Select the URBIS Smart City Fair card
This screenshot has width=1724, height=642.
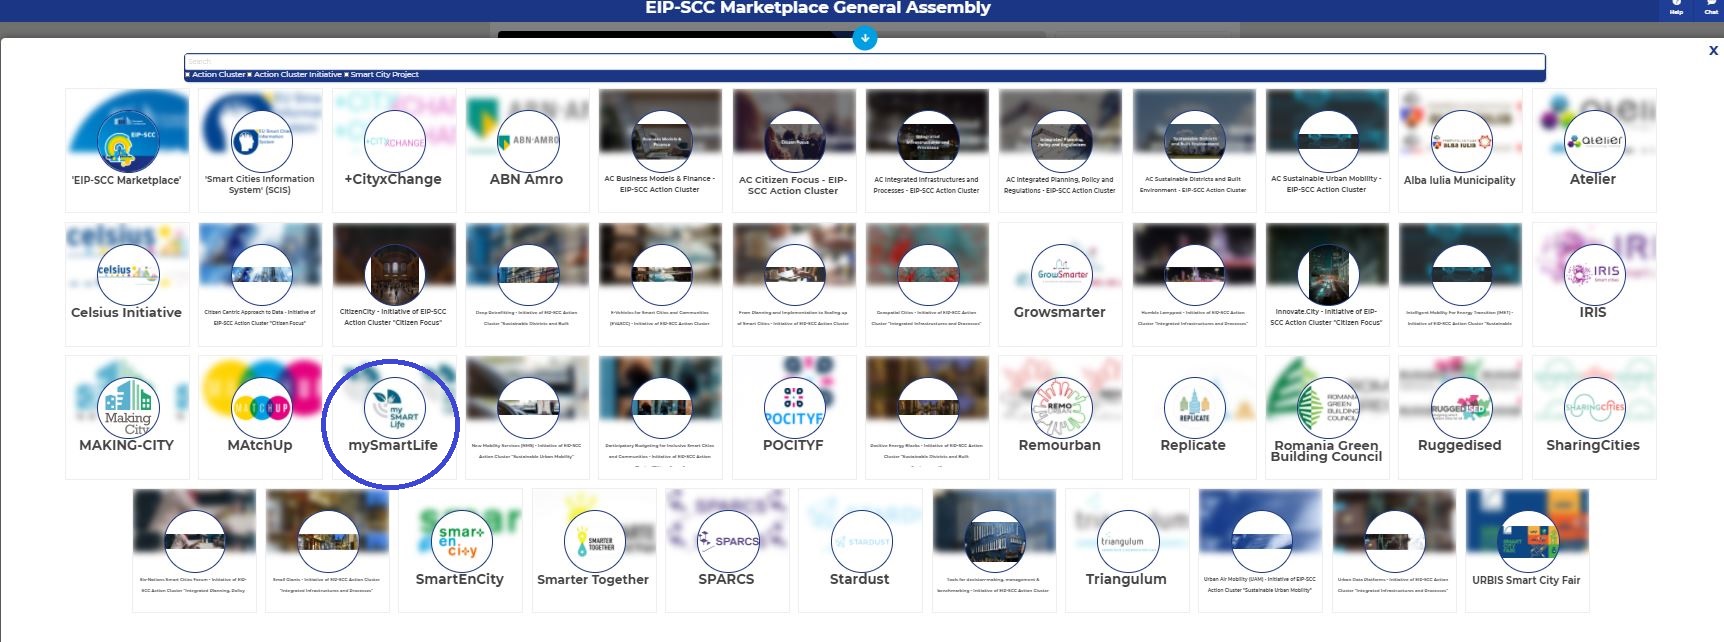tap(1527, 550)
